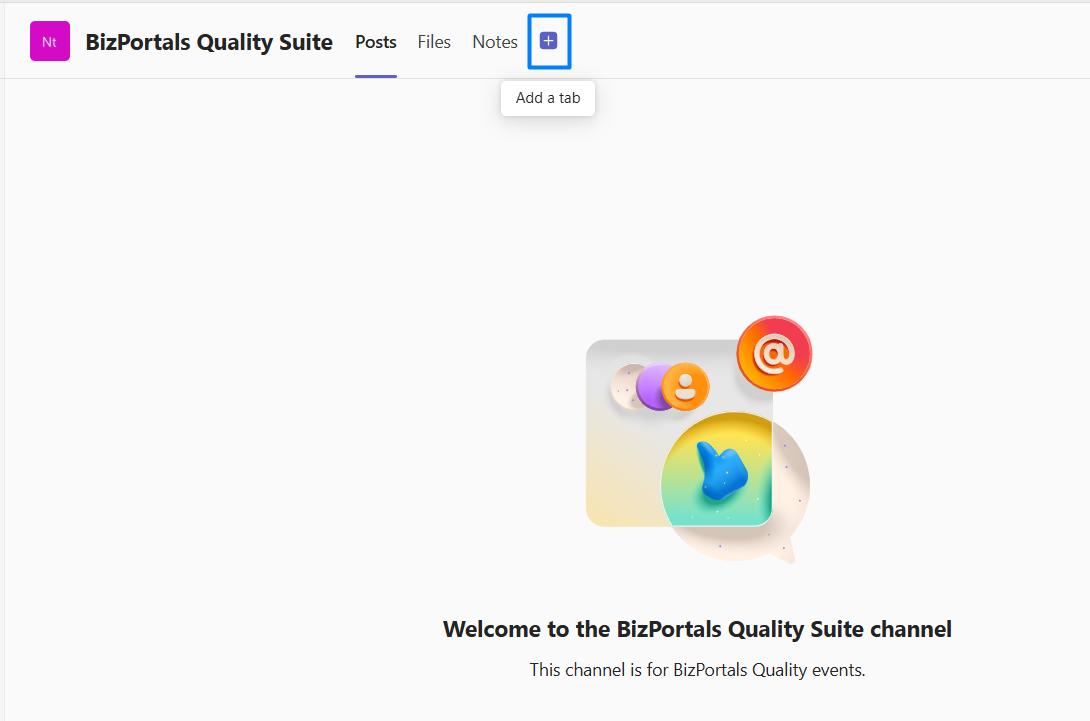Viewport: 1090px width, 721px height.
Task: Click the Welcome to the BizPortals Quality Suite channel heading
Action: click(697, 629)
